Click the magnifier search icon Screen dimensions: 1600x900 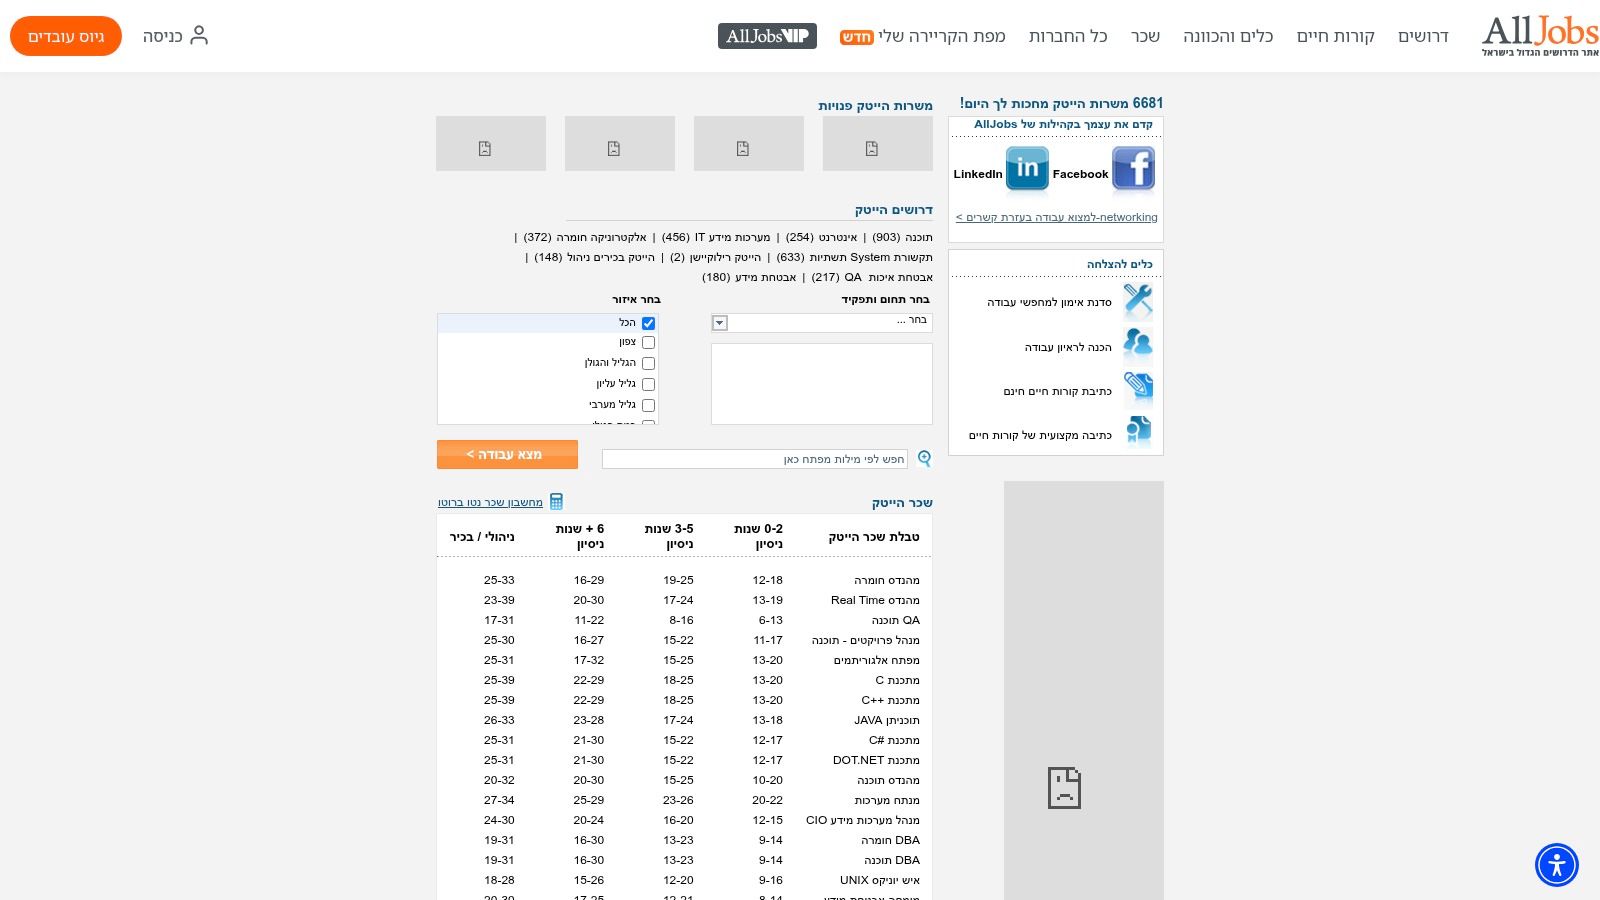pos(924,458)
